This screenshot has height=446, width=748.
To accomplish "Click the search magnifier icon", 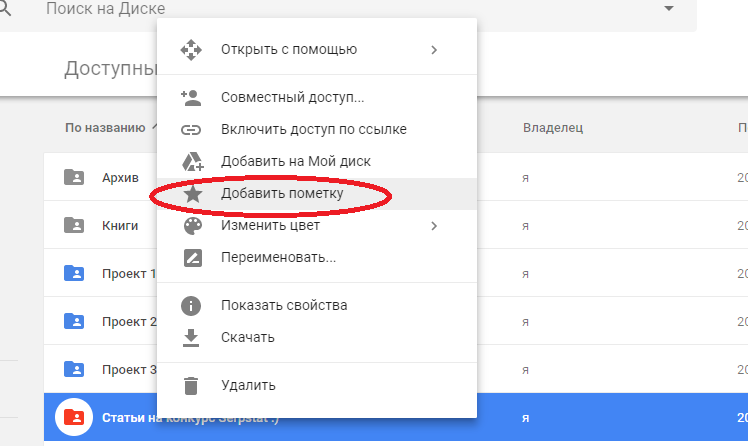I will [5, 8].
